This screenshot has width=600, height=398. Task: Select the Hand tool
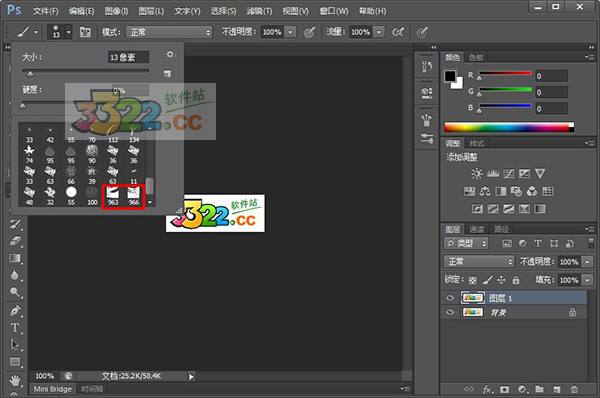point(15,381)
